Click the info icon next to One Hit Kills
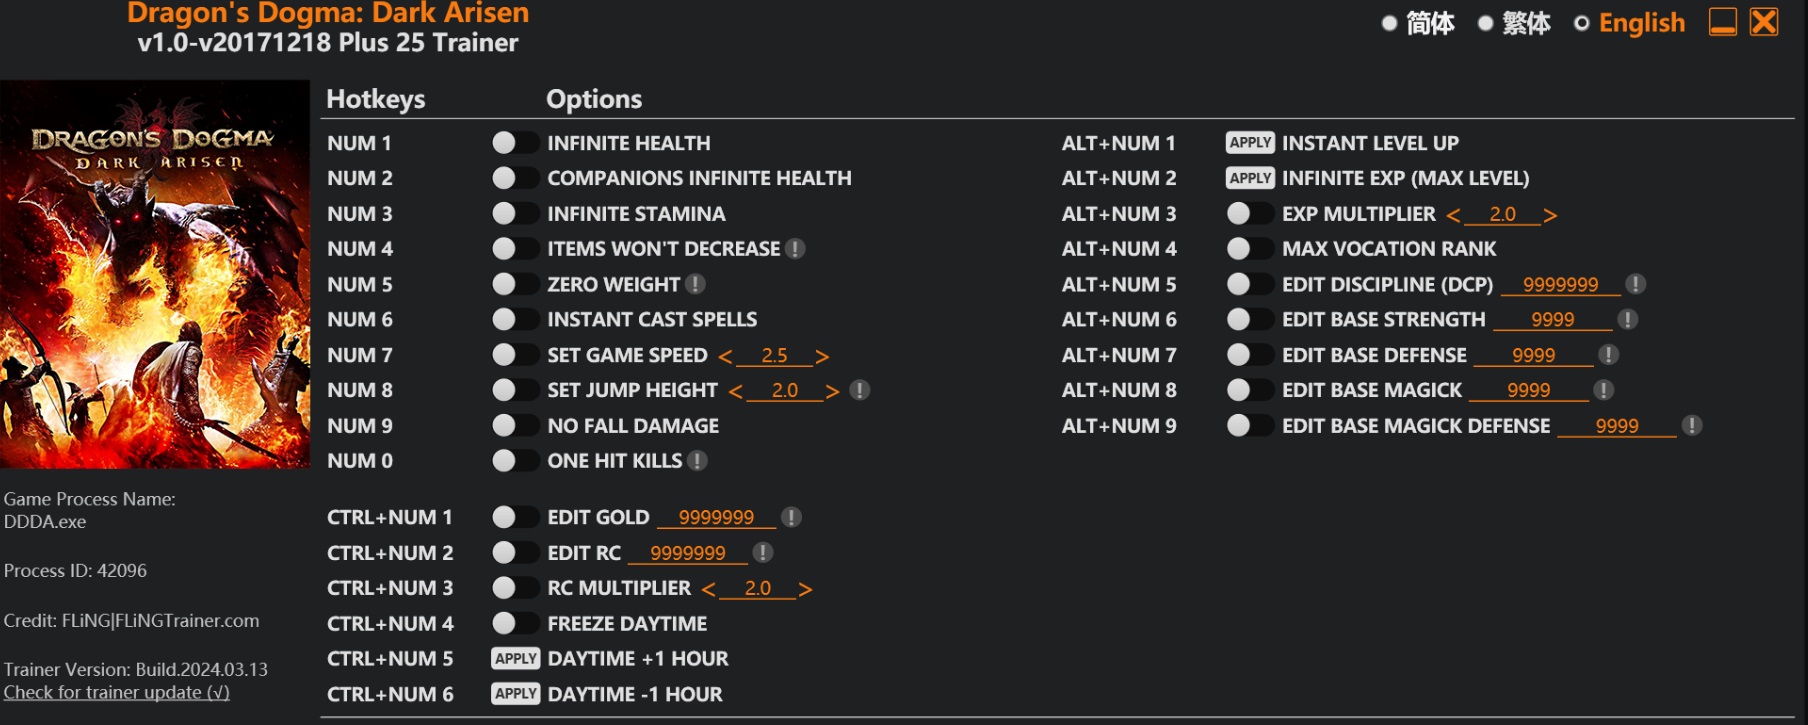Image resolution: width=1808 pixels, height=725 pixels. [697, 461]
